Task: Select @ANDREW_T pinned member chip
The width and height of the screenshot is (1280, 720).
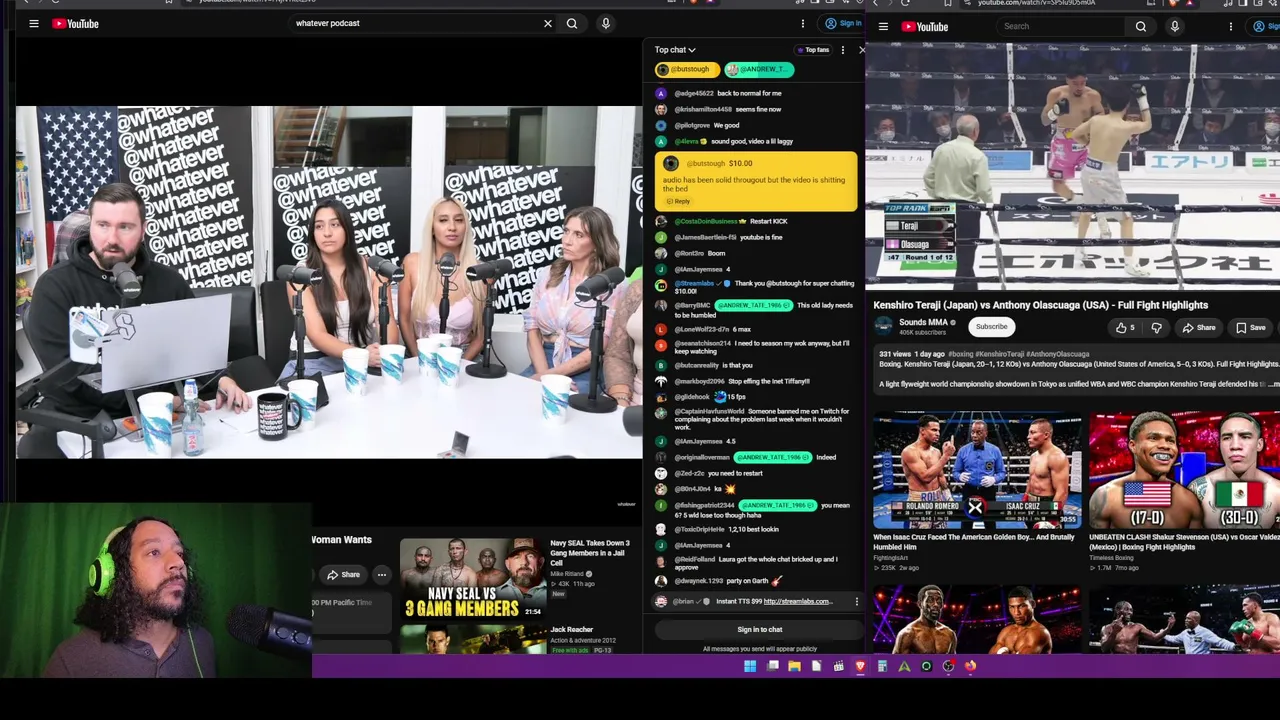Action: (759, 70)
